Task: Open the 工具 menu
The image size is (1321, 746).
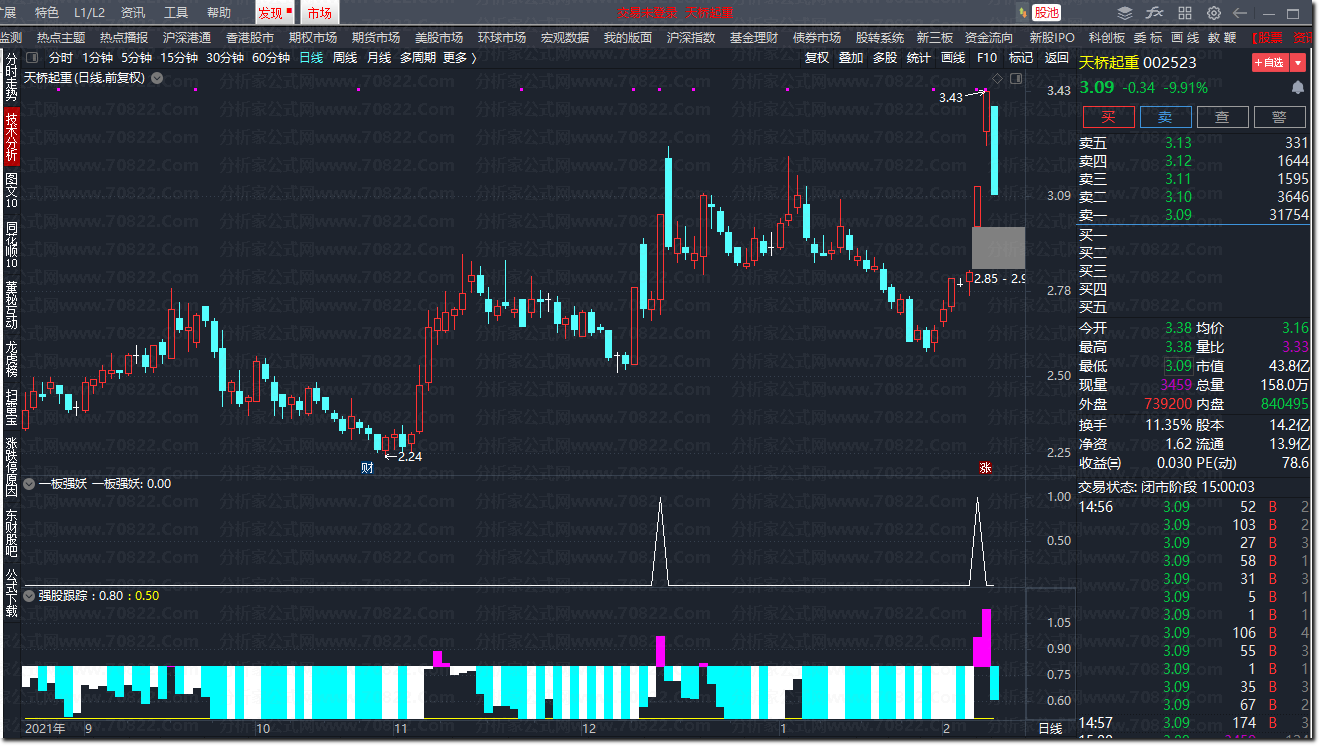Action: (175, 13)
